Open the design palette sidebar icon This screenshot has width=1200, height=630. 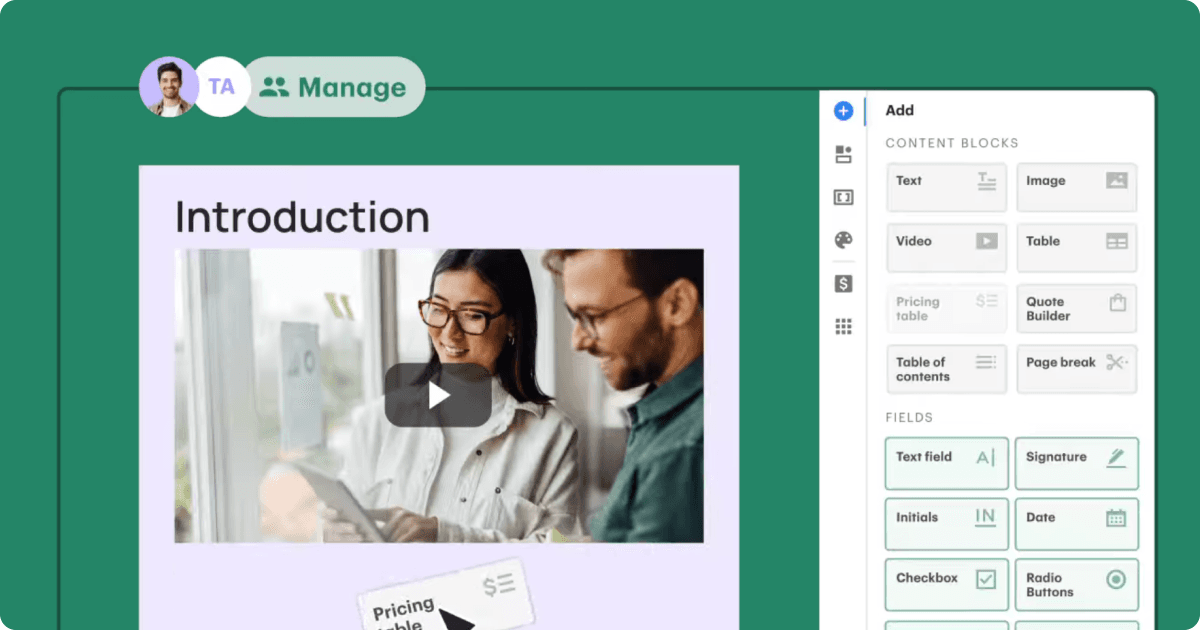843,240
